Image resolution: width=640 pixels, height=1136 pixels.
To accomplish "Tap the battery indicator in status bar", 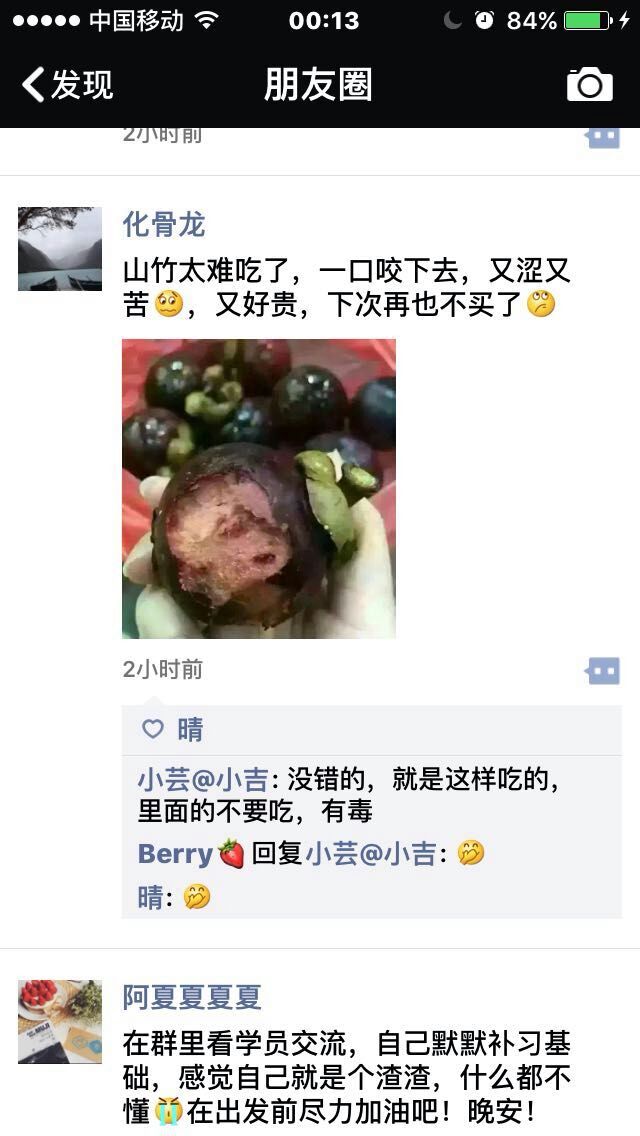I will pos(587,20).
